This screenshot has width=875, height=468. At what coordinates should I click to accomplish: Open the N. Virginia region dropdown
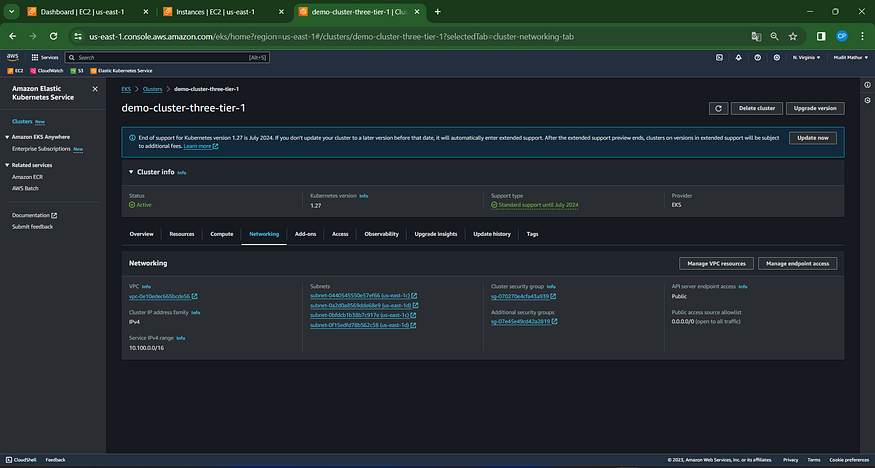click(x=806, y=57)
